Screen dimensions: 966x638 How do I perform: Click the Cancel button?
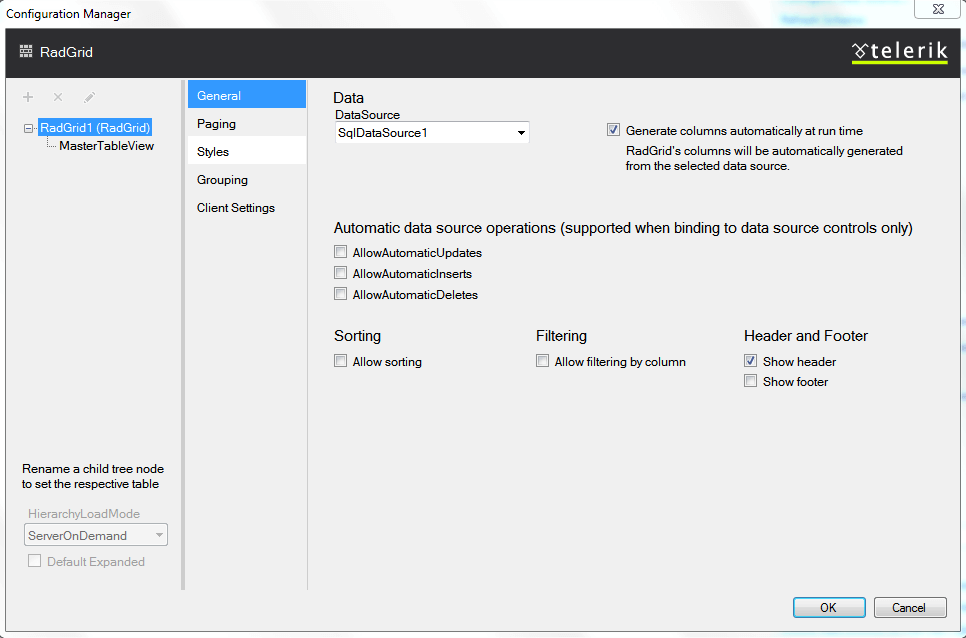pos(909,607)
